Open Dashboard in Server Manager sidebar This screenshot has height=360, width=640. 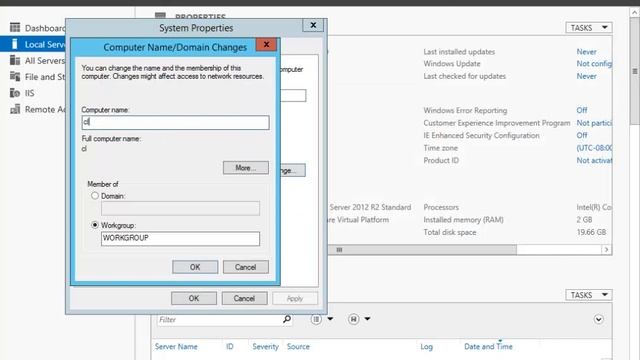[x=45, y=28]
